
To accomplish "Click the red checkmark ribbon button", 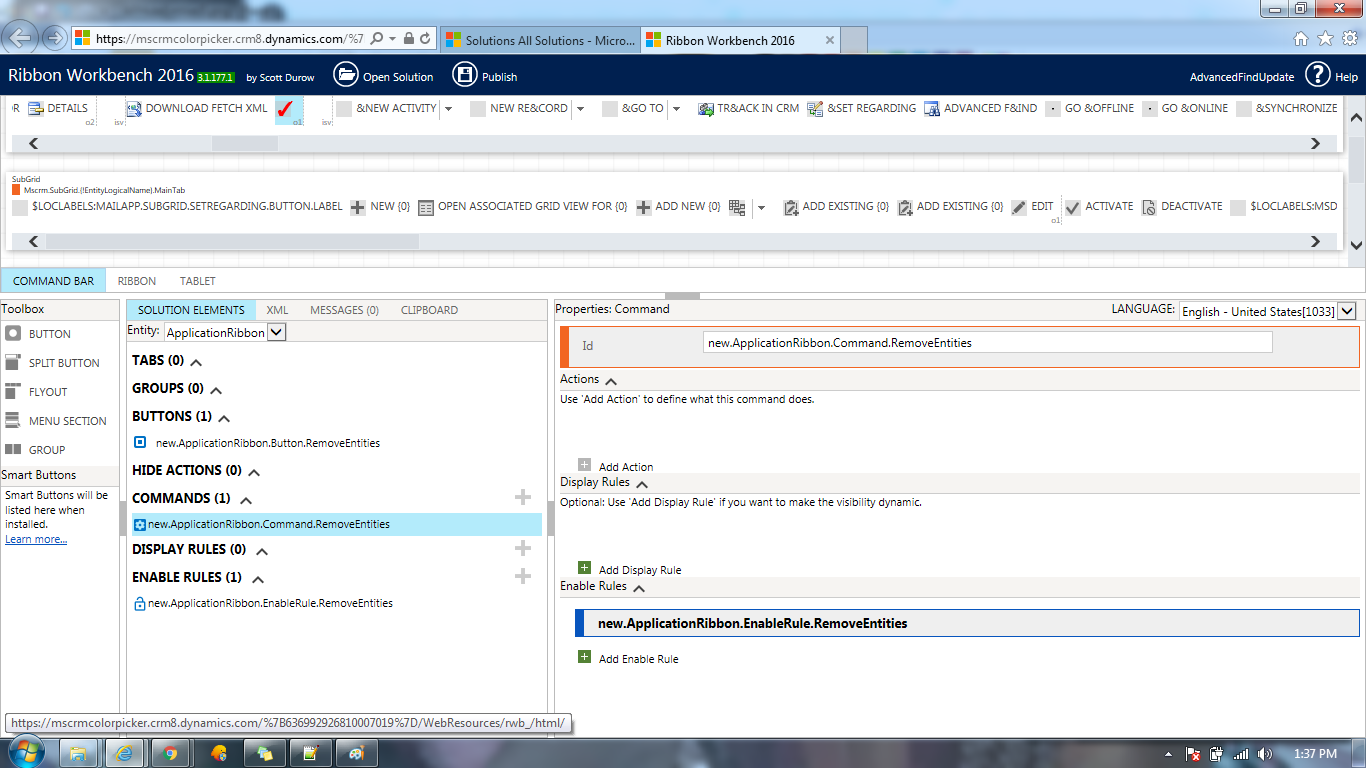I will [x=285, y=109].
